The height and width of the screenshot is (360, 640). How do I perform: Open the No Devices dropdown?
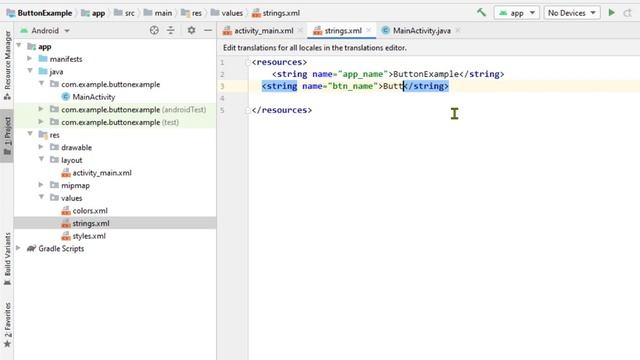[x=571, y=13]
